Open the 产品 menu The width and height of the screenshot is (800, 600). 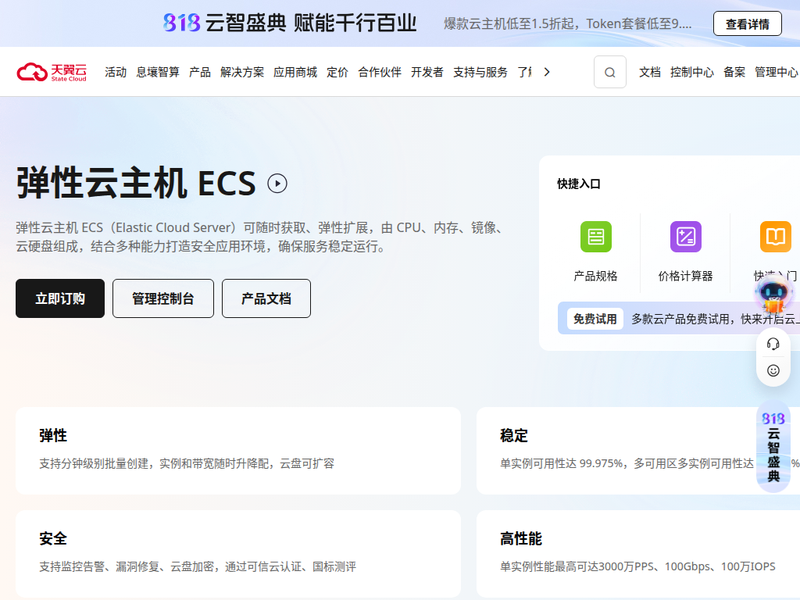(199, 72)
